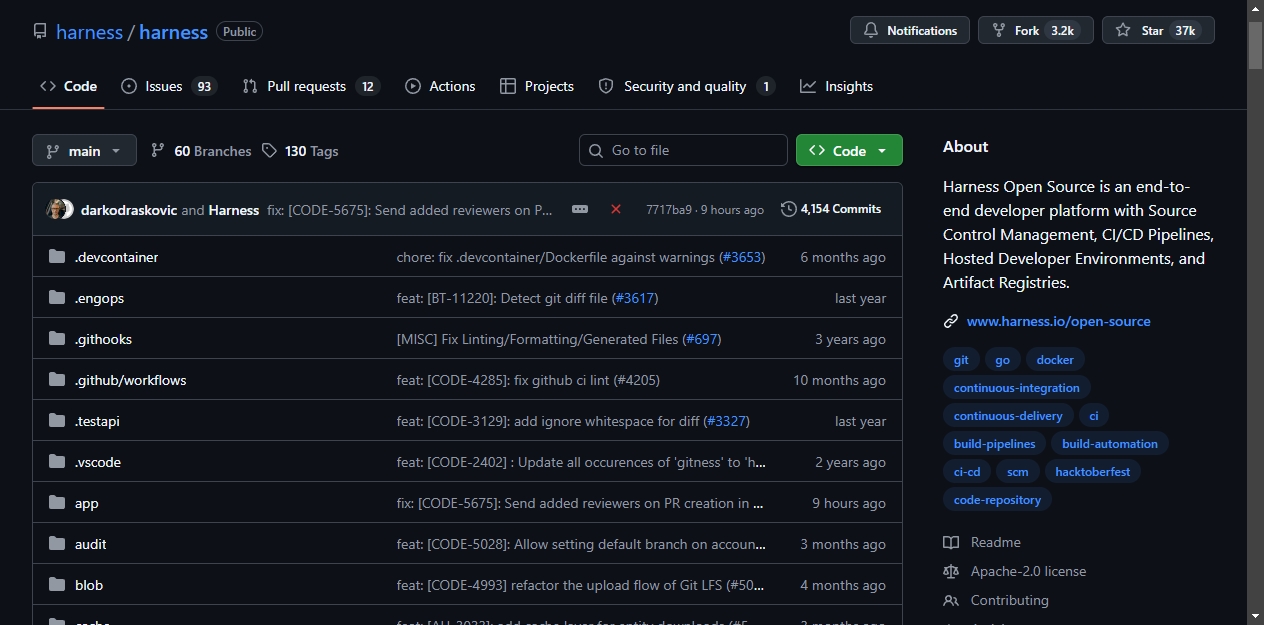Fork the repository with the Fork button
Screen dimensions: 1264x625
(x=1036, y=30)
